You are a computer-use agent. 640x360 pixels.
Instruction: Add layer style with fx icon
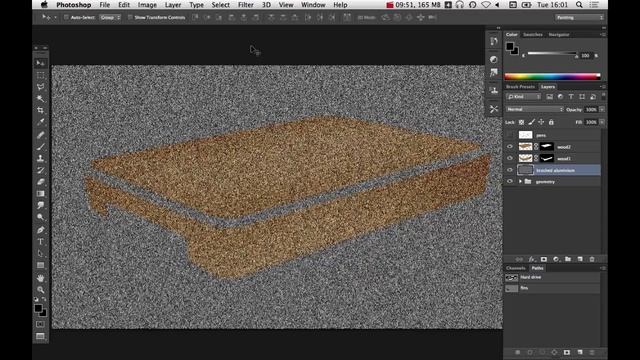[x=531, y=259]
